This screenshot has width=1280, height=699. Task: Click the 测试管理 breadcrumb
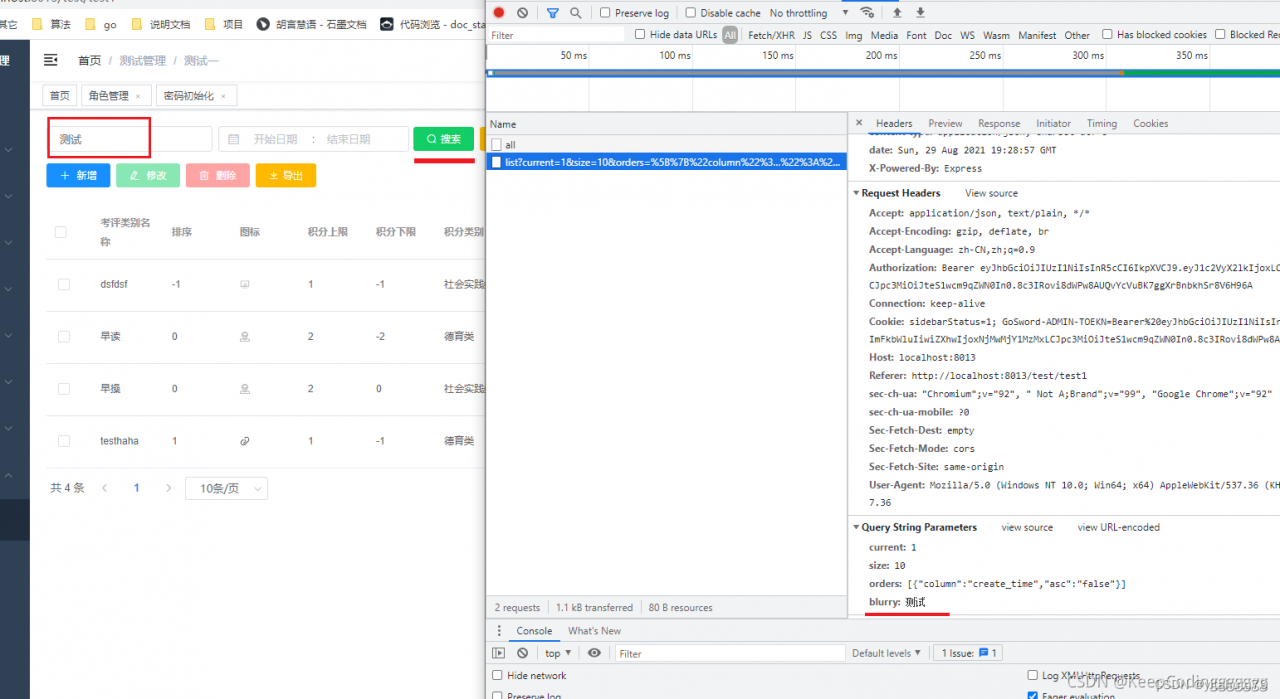[x=143, y=60]
